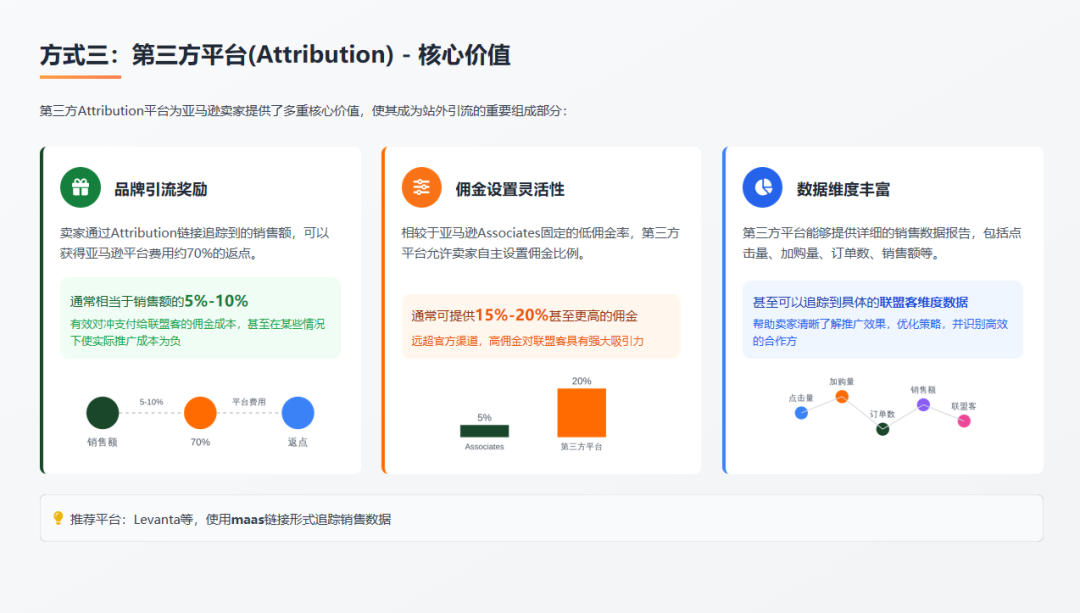This screenshot has width=1080, height=613.
Task: Click the purple 销售额 data point
Action: pos(923,405)
